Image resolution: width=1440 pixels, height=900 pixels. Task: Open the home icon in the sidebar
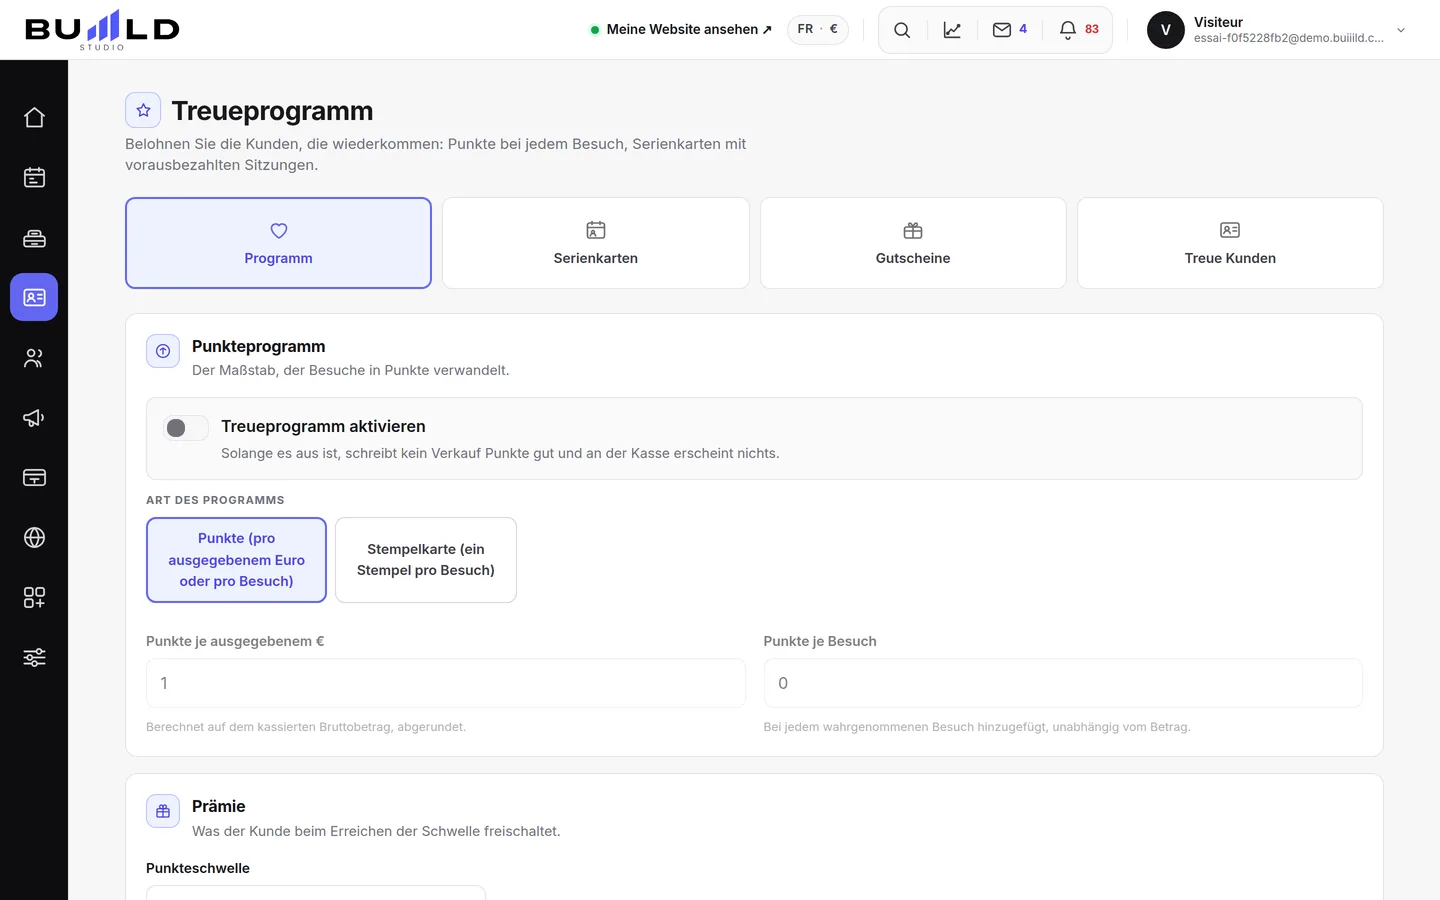(34, 118)
